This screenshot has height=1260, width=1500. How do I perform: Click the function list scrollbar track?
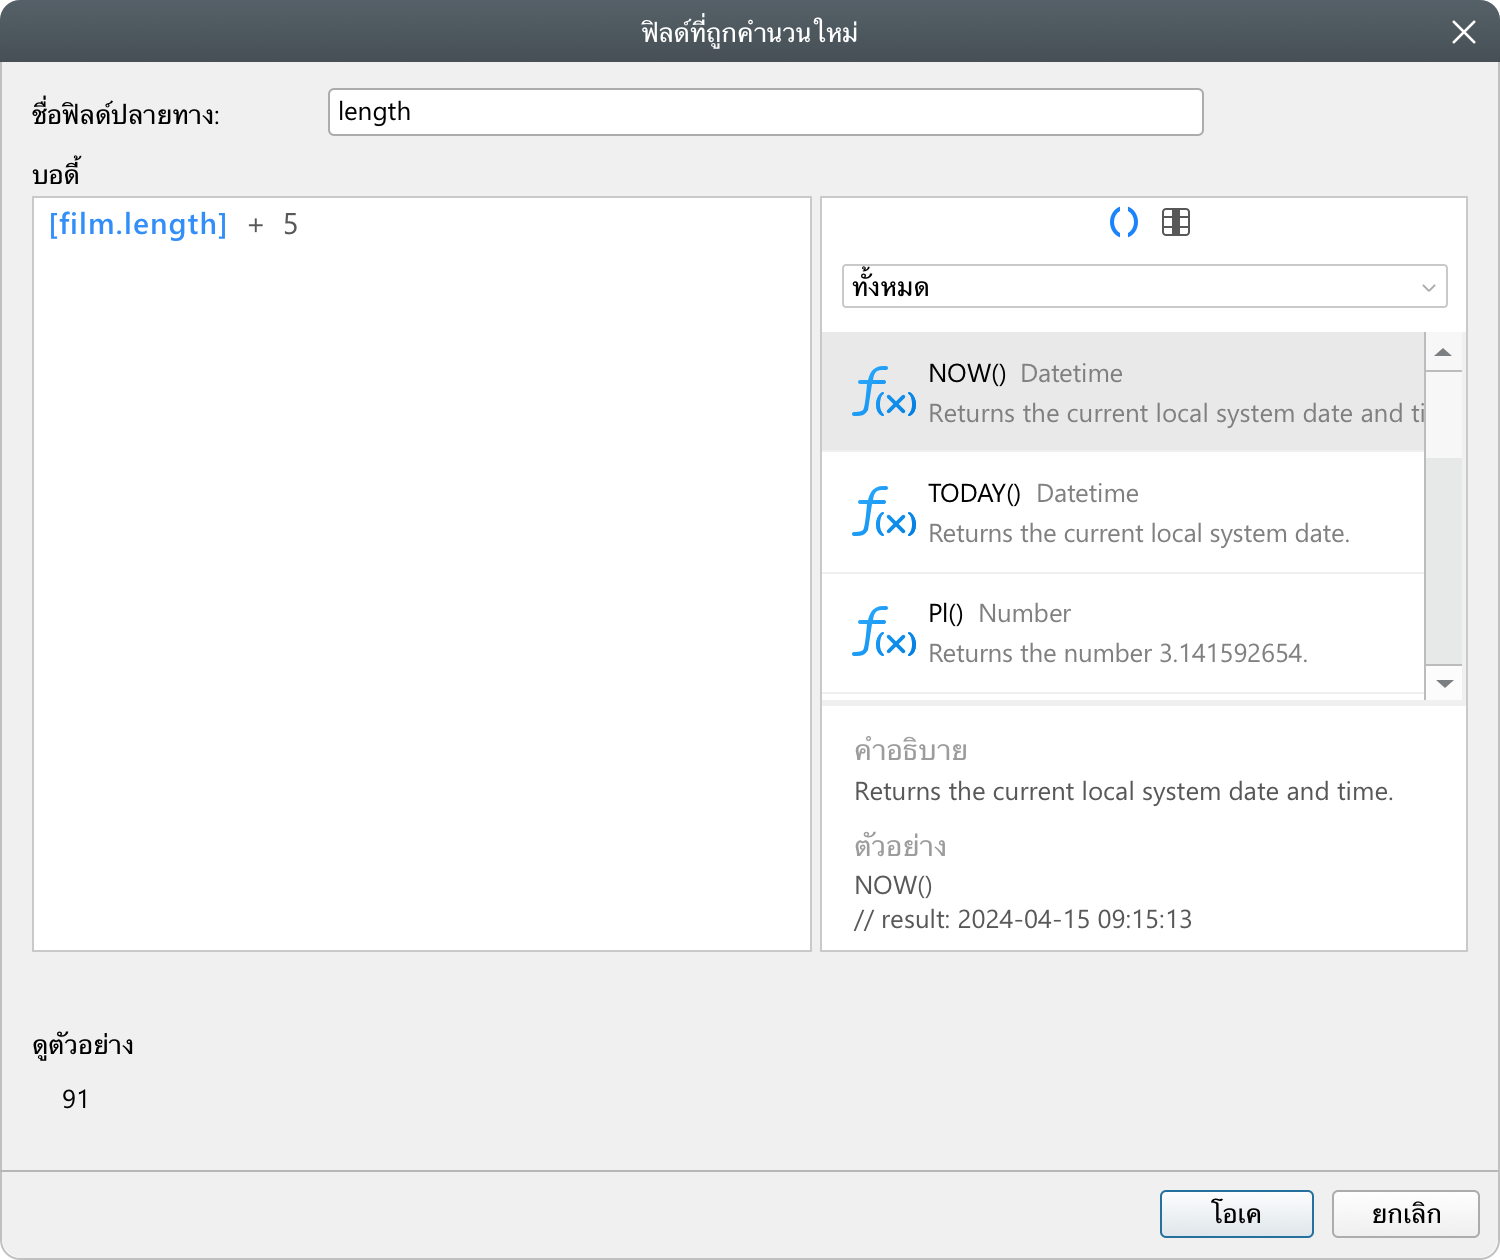click(x=1443, y=560)
